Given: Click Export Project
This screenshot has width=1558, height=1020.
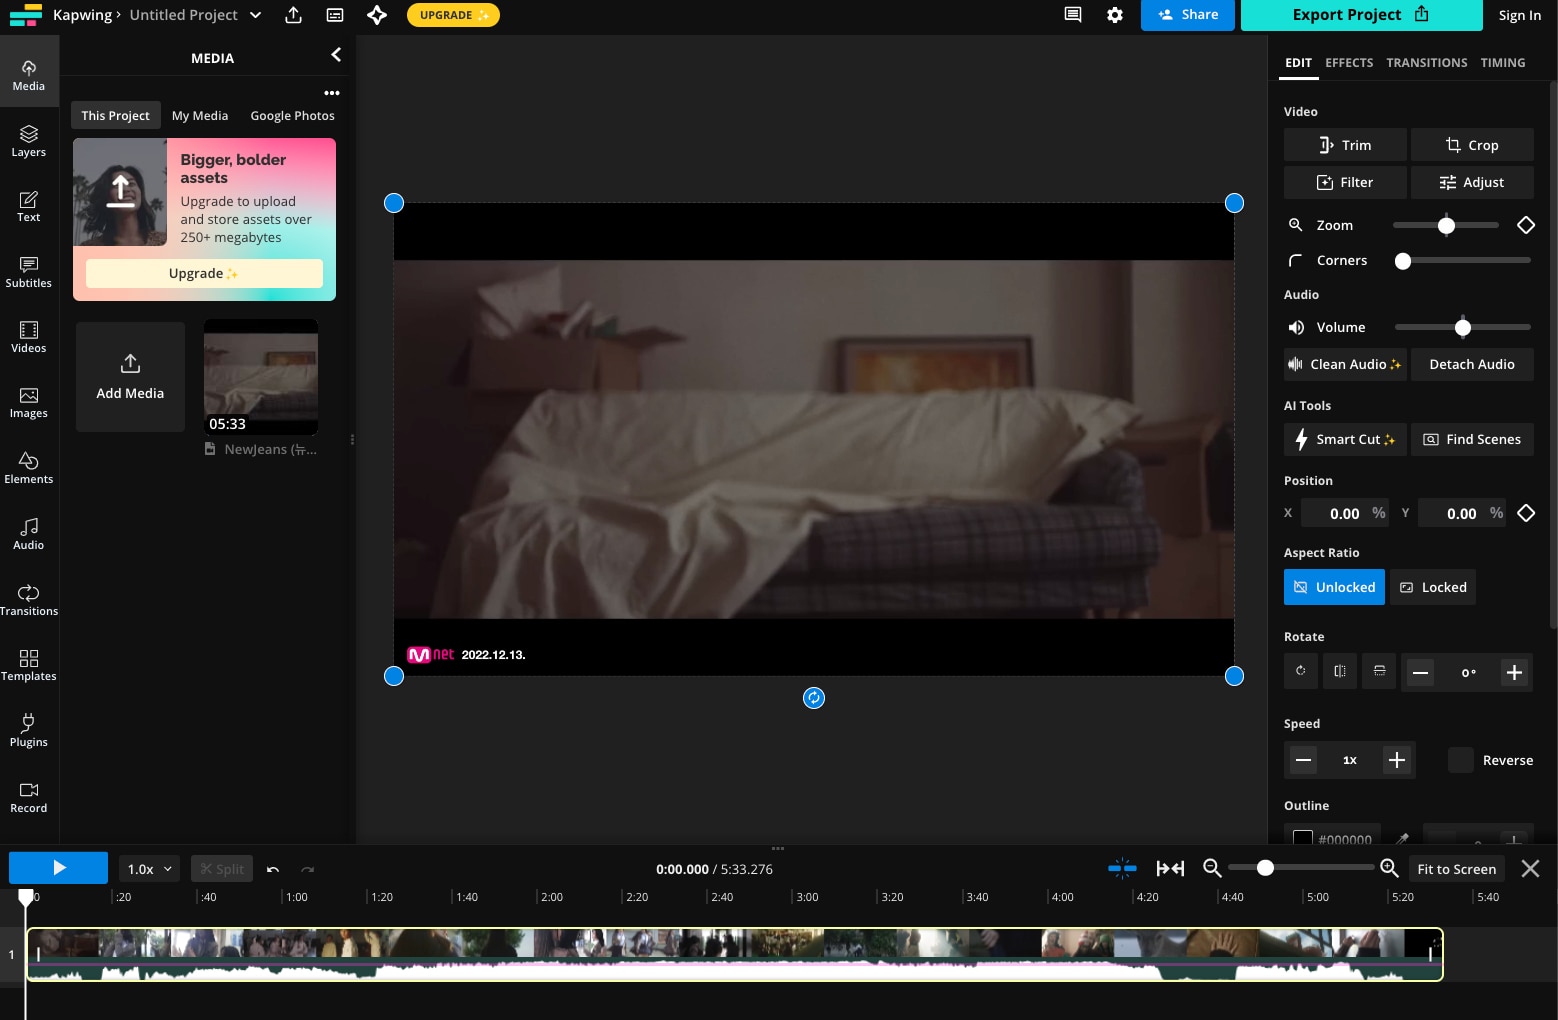Looking at the screenshot, I should (x=1361, y=15).
